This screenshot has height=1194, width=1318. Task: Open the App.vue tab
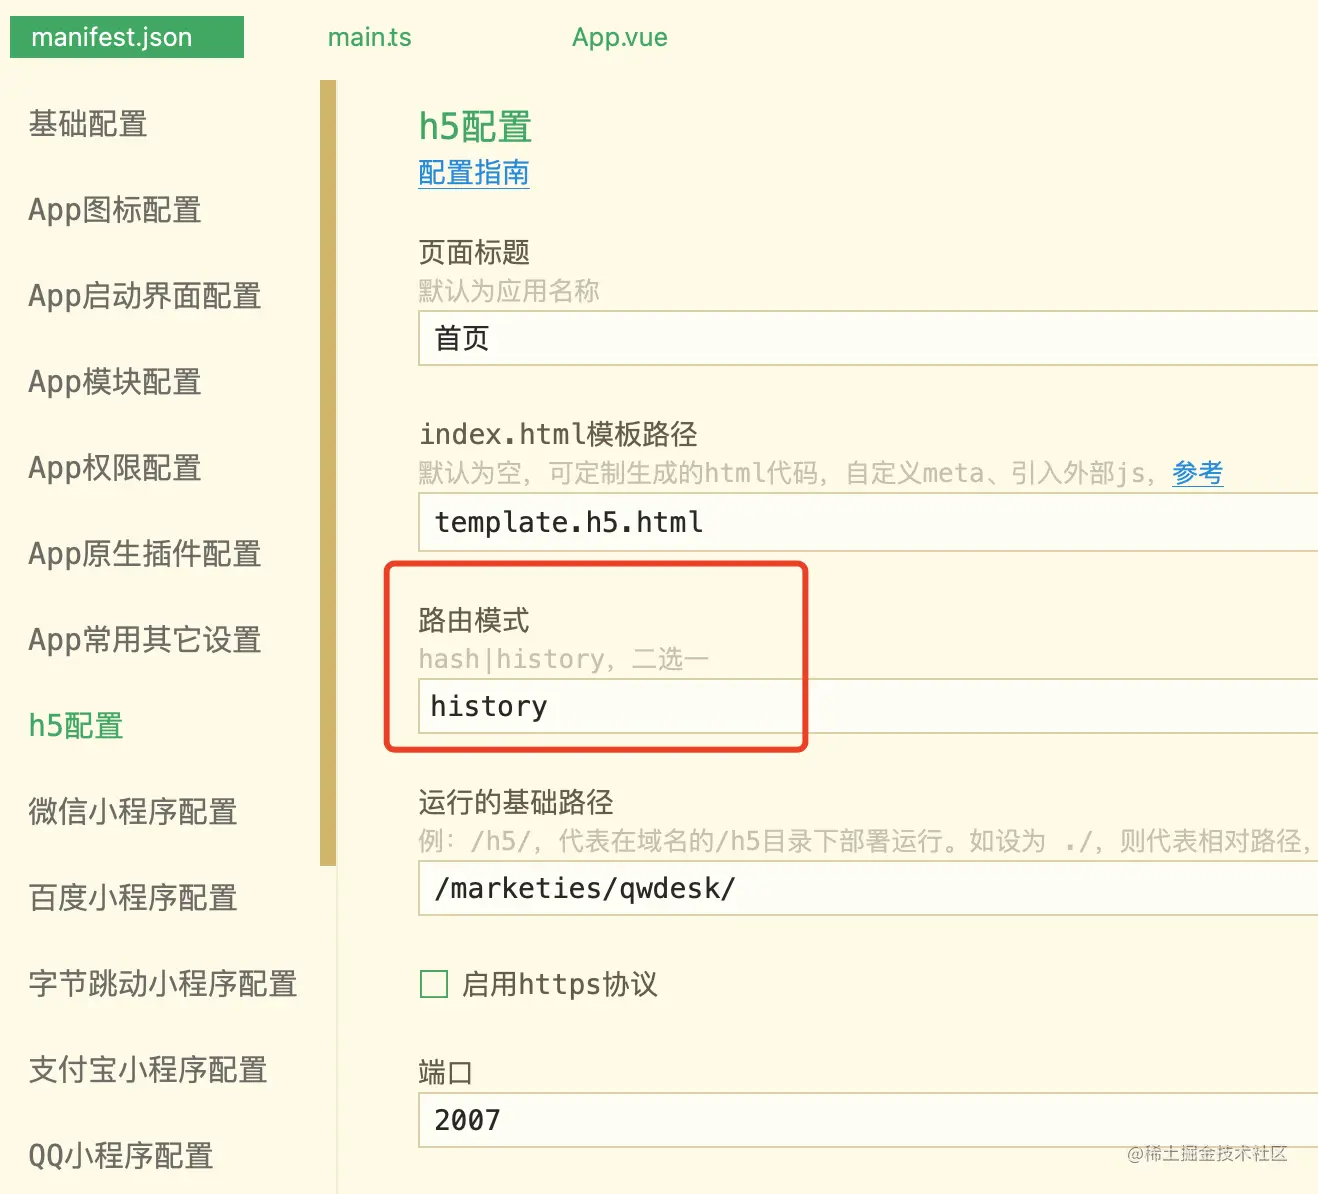pos(620,37)
